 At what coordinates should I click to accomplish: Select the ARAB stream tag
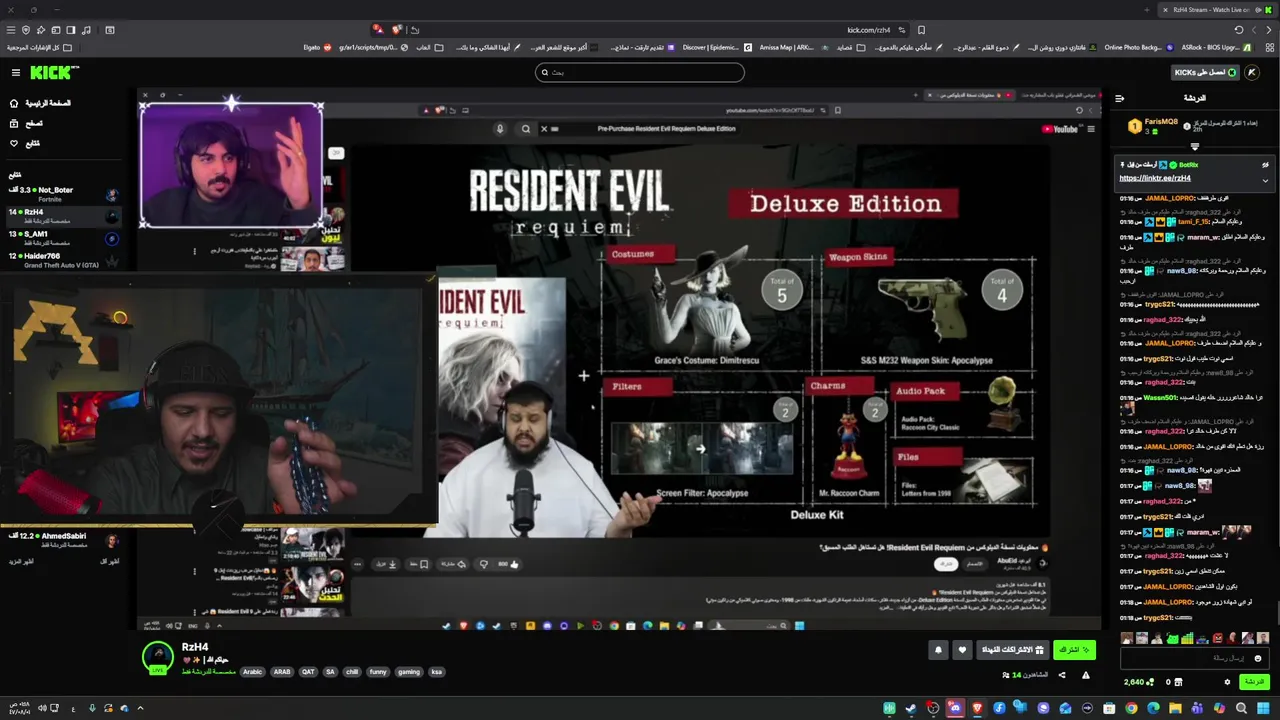282,672
